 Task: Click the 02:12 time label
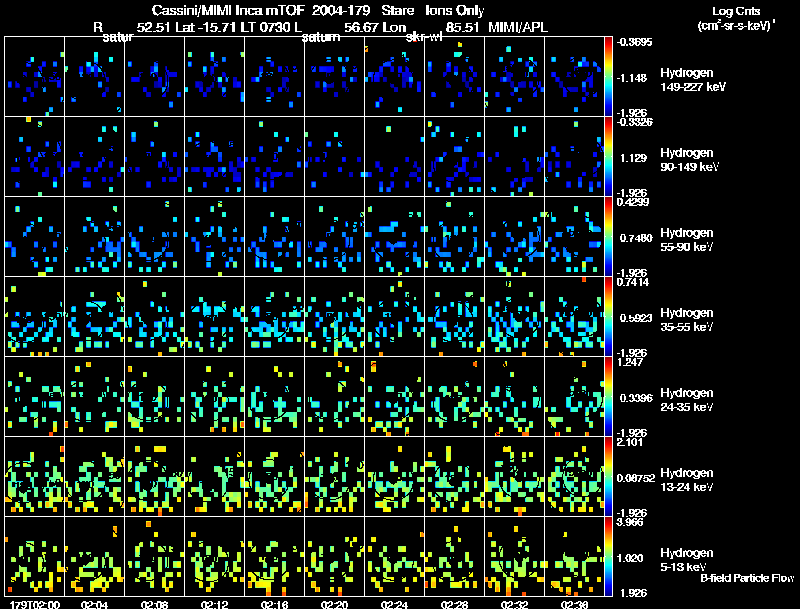click(x=214, y=604)
